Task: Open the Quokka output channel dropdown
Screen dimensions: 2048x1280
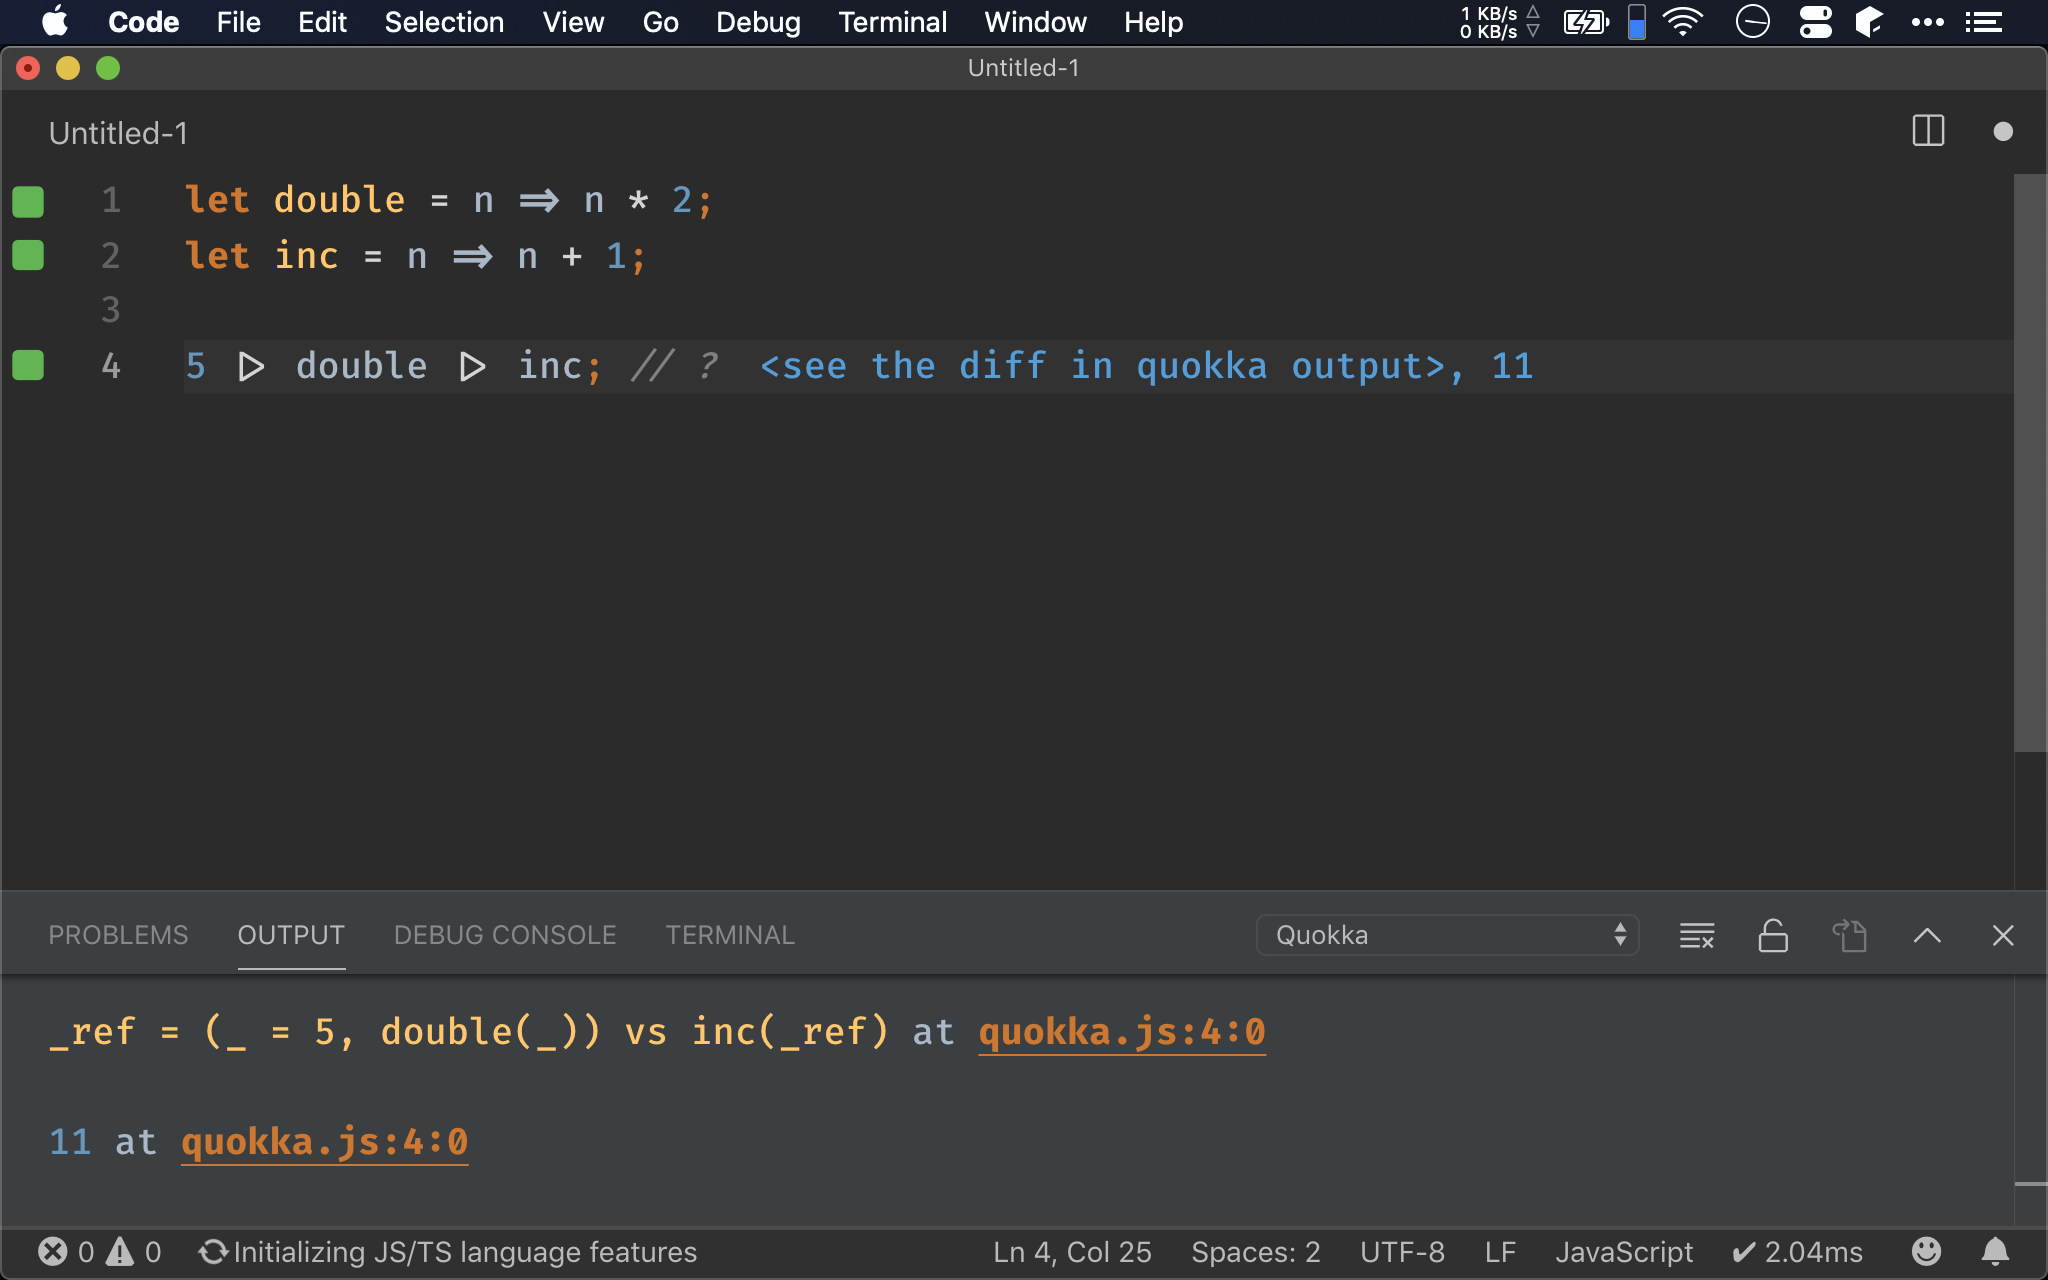Action: click(1447, 935)
